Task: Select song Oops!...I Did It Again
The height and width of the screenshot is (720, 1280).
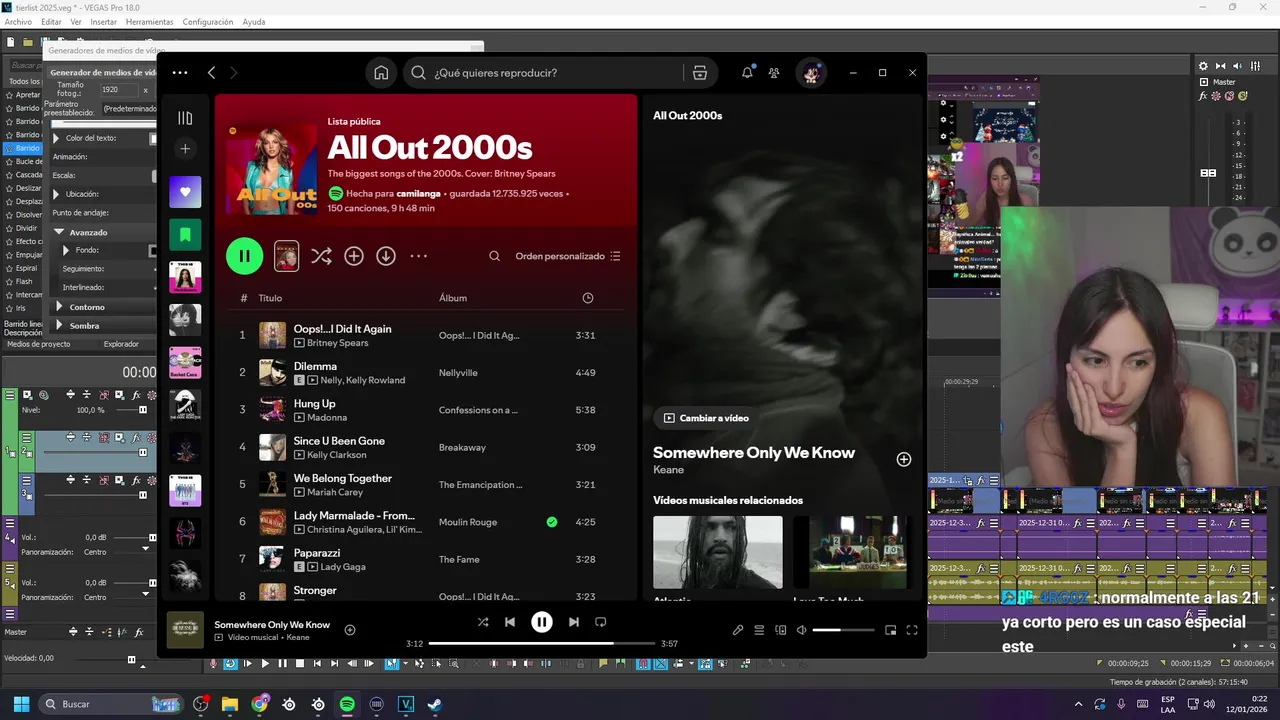Action: pos(343,329)
